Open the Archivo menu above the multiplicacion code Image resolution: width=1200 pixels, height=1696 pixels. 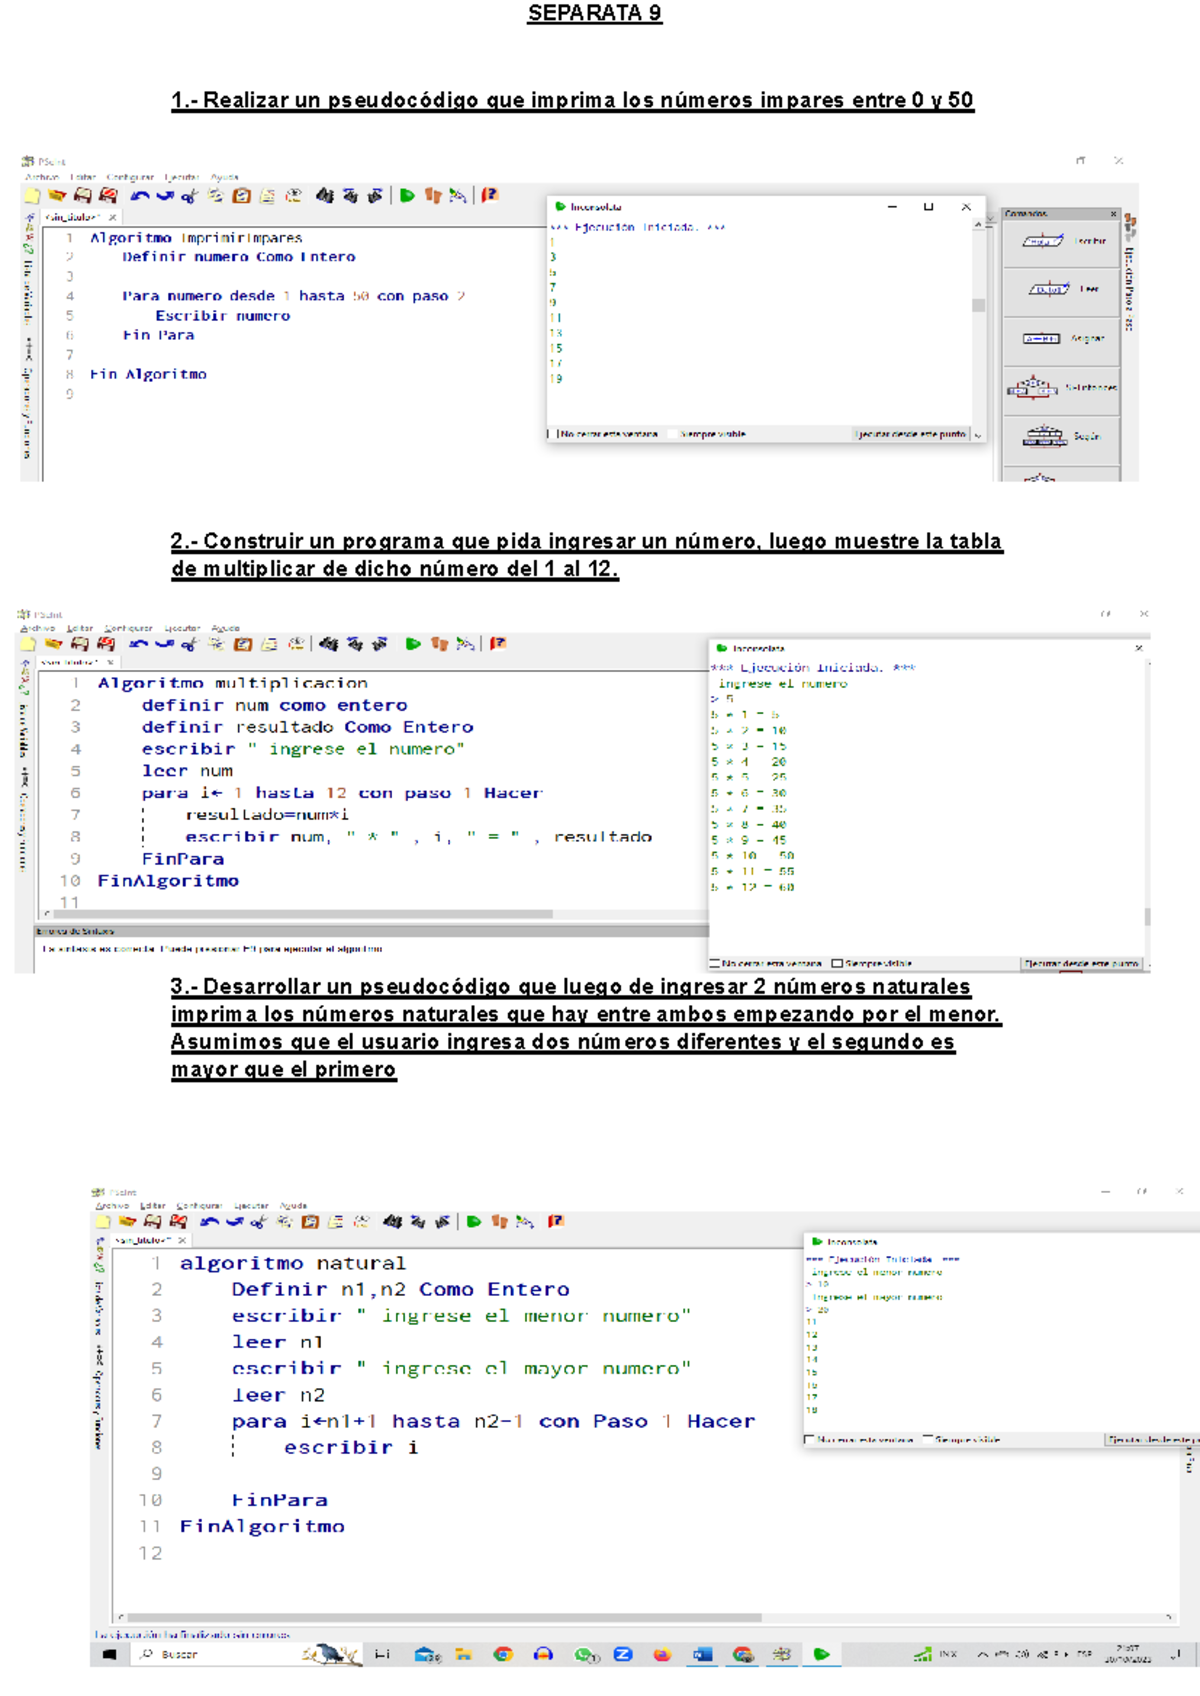(38, 629)
